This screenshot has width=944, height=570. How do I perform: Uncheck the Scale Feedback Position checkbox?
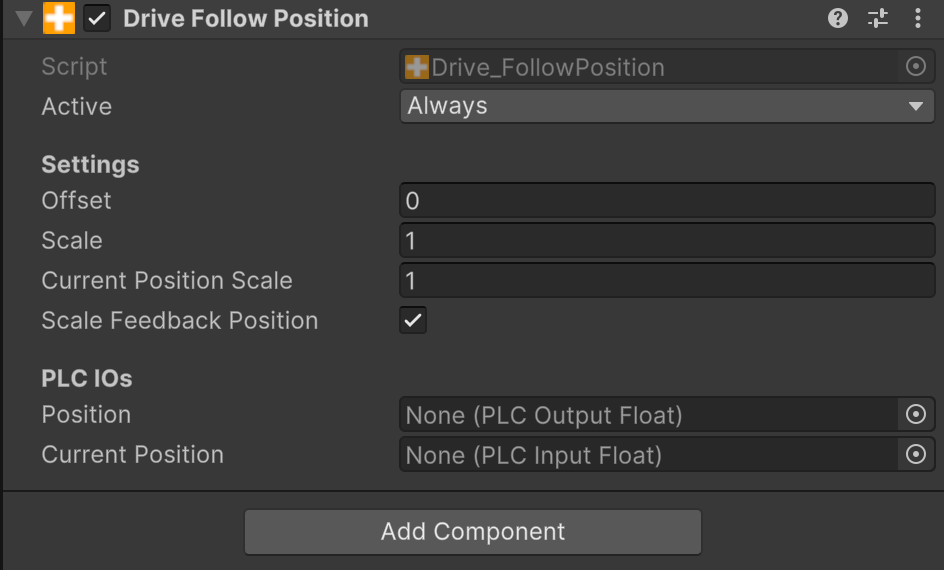pyautogui.click(x=413, y=321)
